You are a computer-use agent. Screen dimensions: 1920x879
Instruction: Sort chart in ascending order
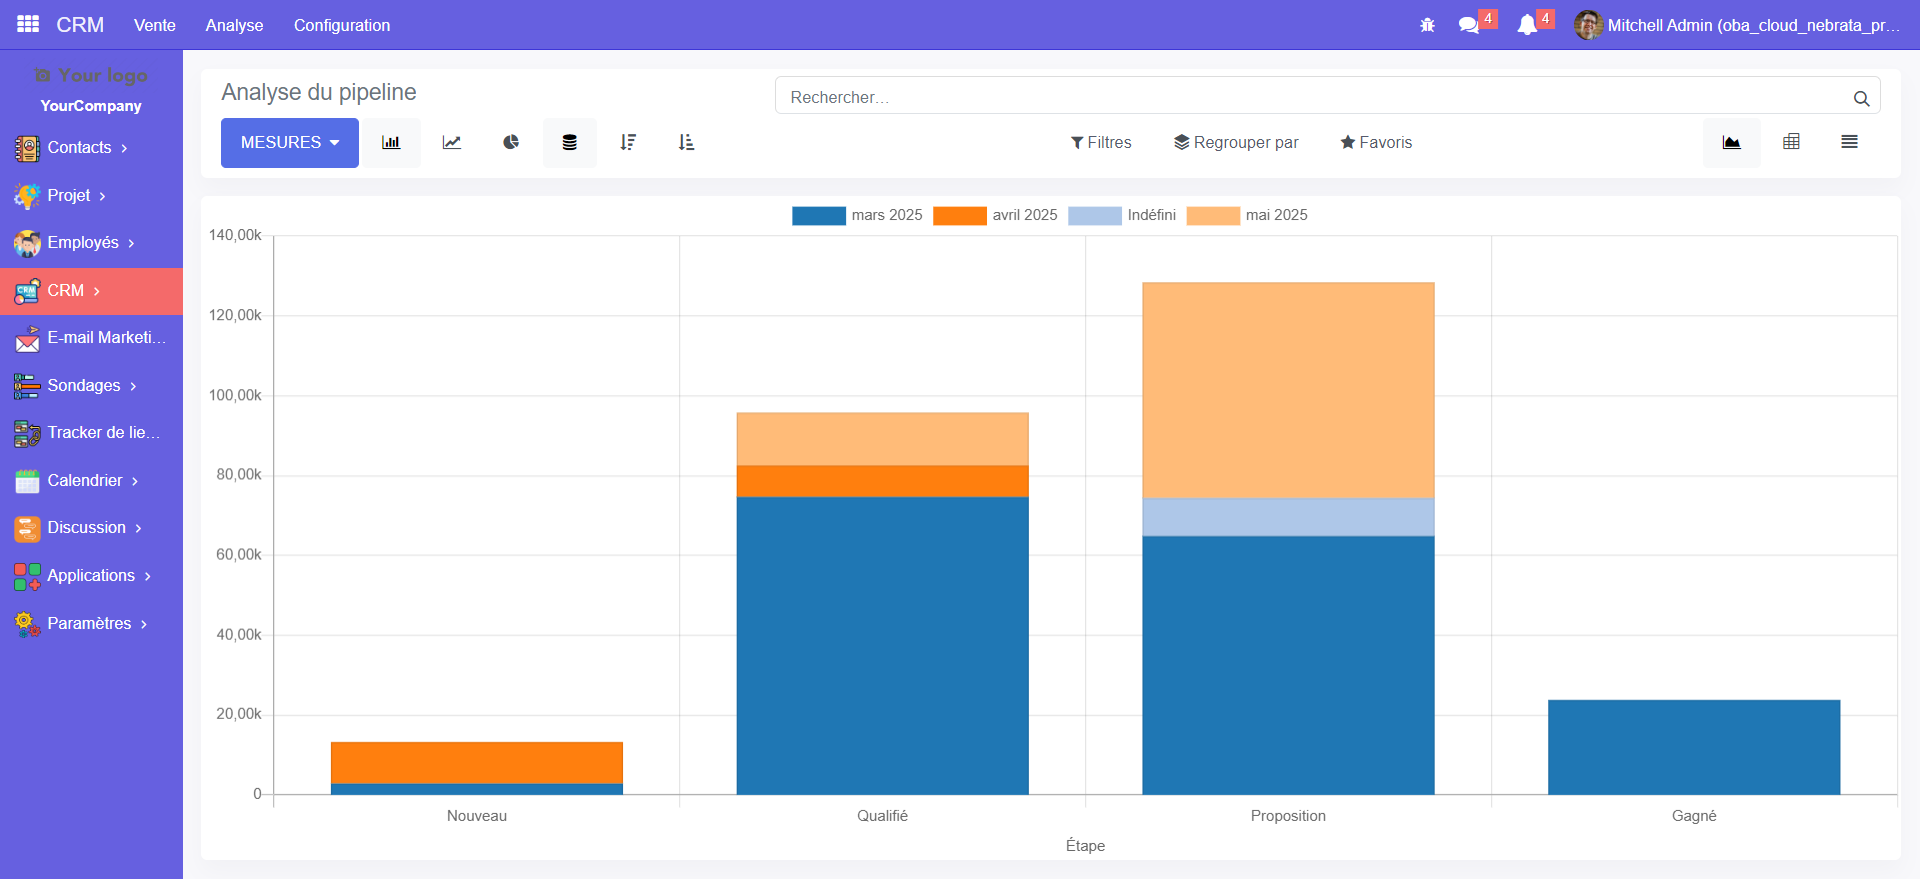click(x=686, y=143)
